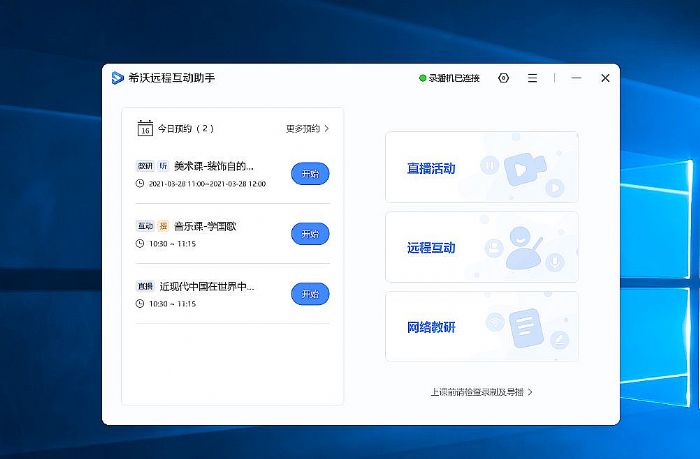The image size is (700, 459).
Task: Click the 听 tag on the art lesson
Action: click(163, 166)
